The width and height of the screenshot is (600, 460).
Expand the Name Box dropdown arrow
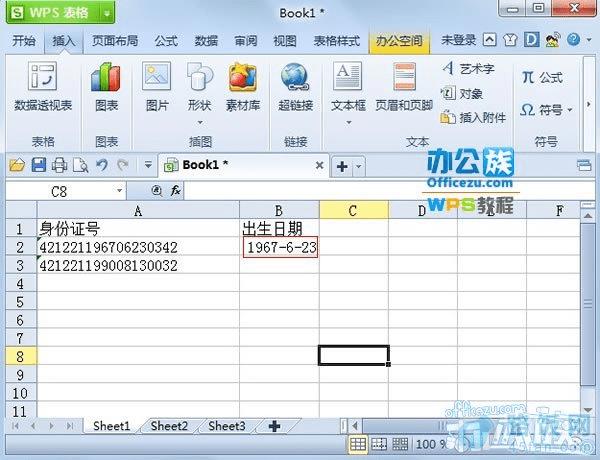click(x=119, y=190)
